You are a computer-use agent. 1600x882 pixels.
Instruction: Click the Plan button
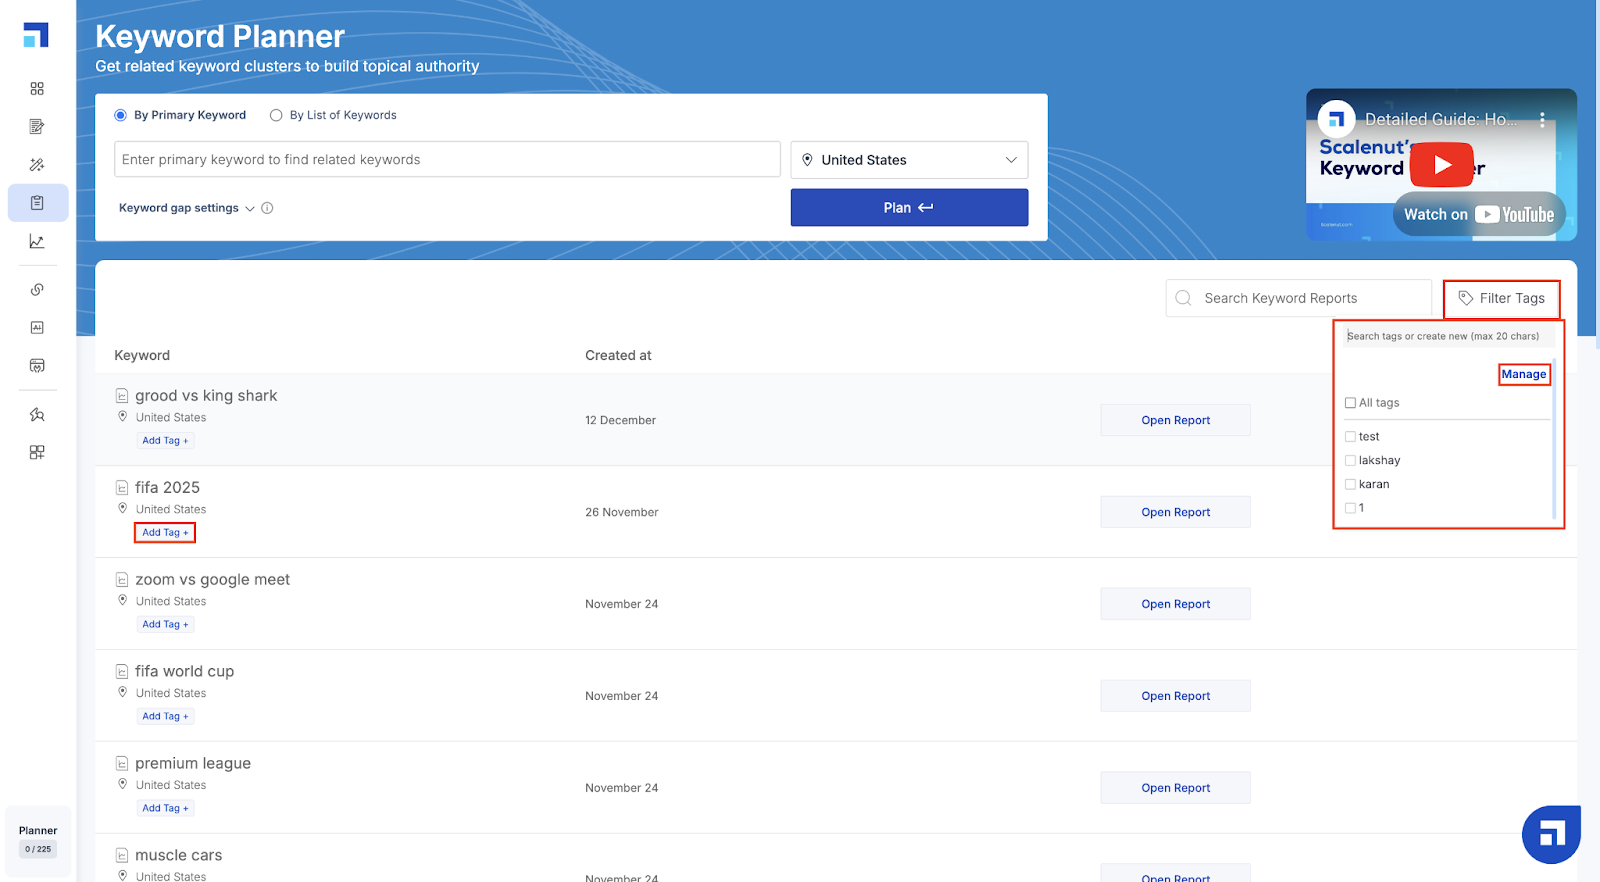point(909,208)
